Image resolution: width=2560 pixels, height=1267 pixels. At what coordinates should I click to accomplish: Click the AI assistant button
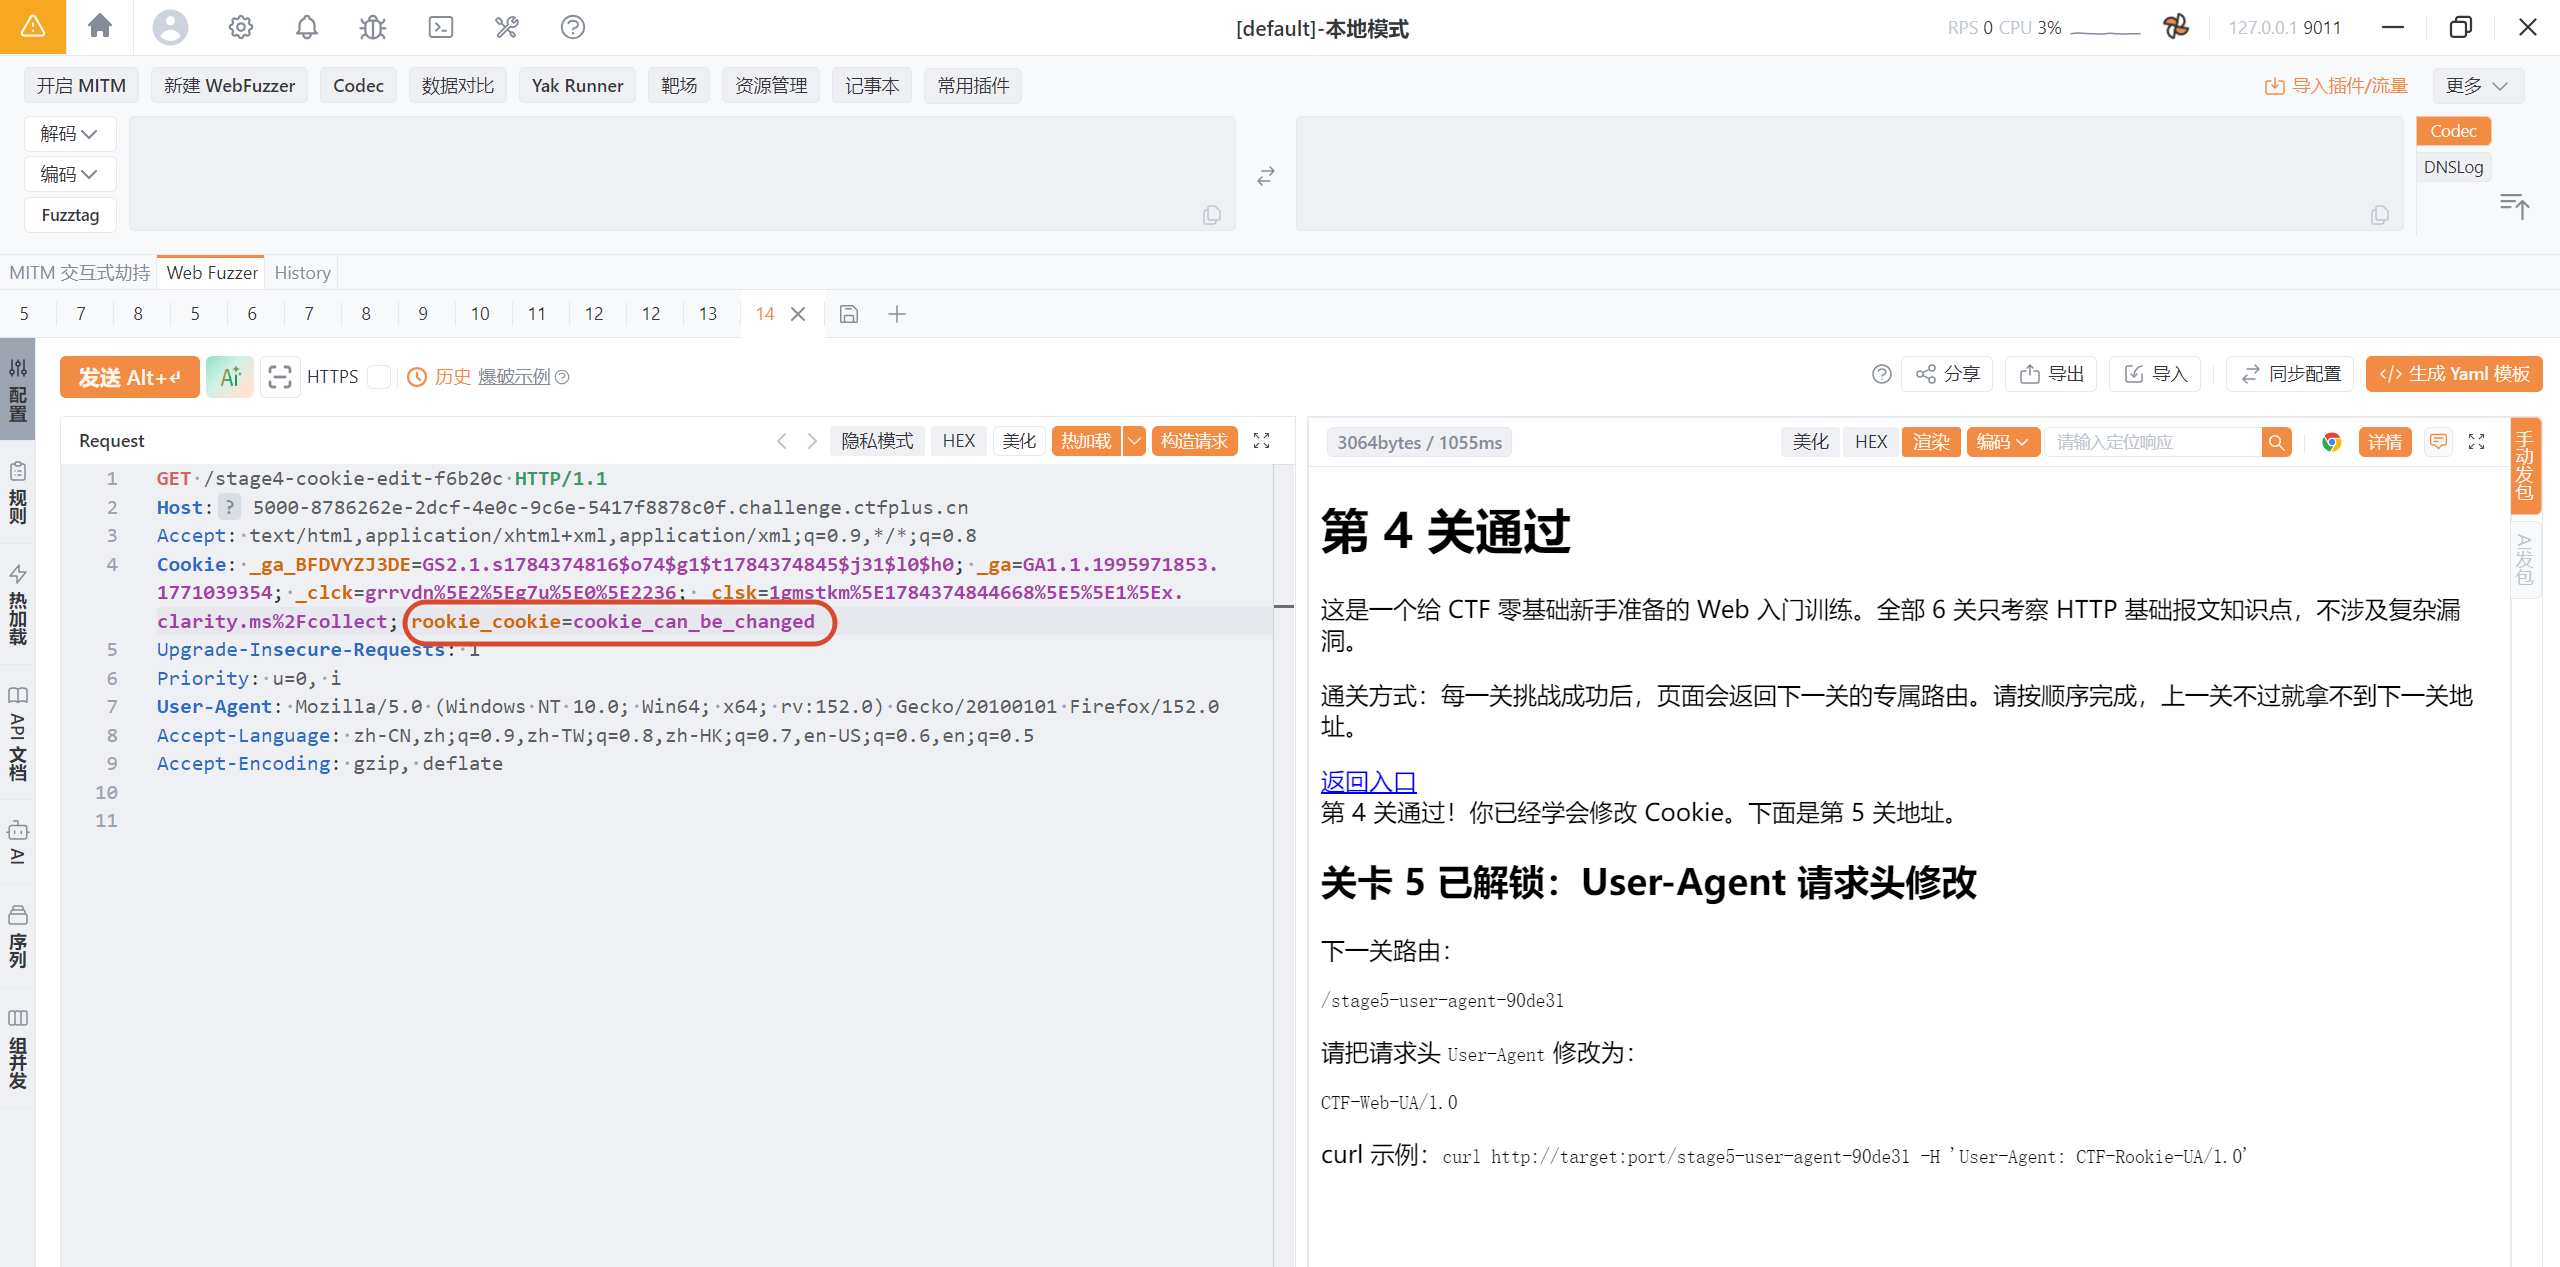(230, 377)
